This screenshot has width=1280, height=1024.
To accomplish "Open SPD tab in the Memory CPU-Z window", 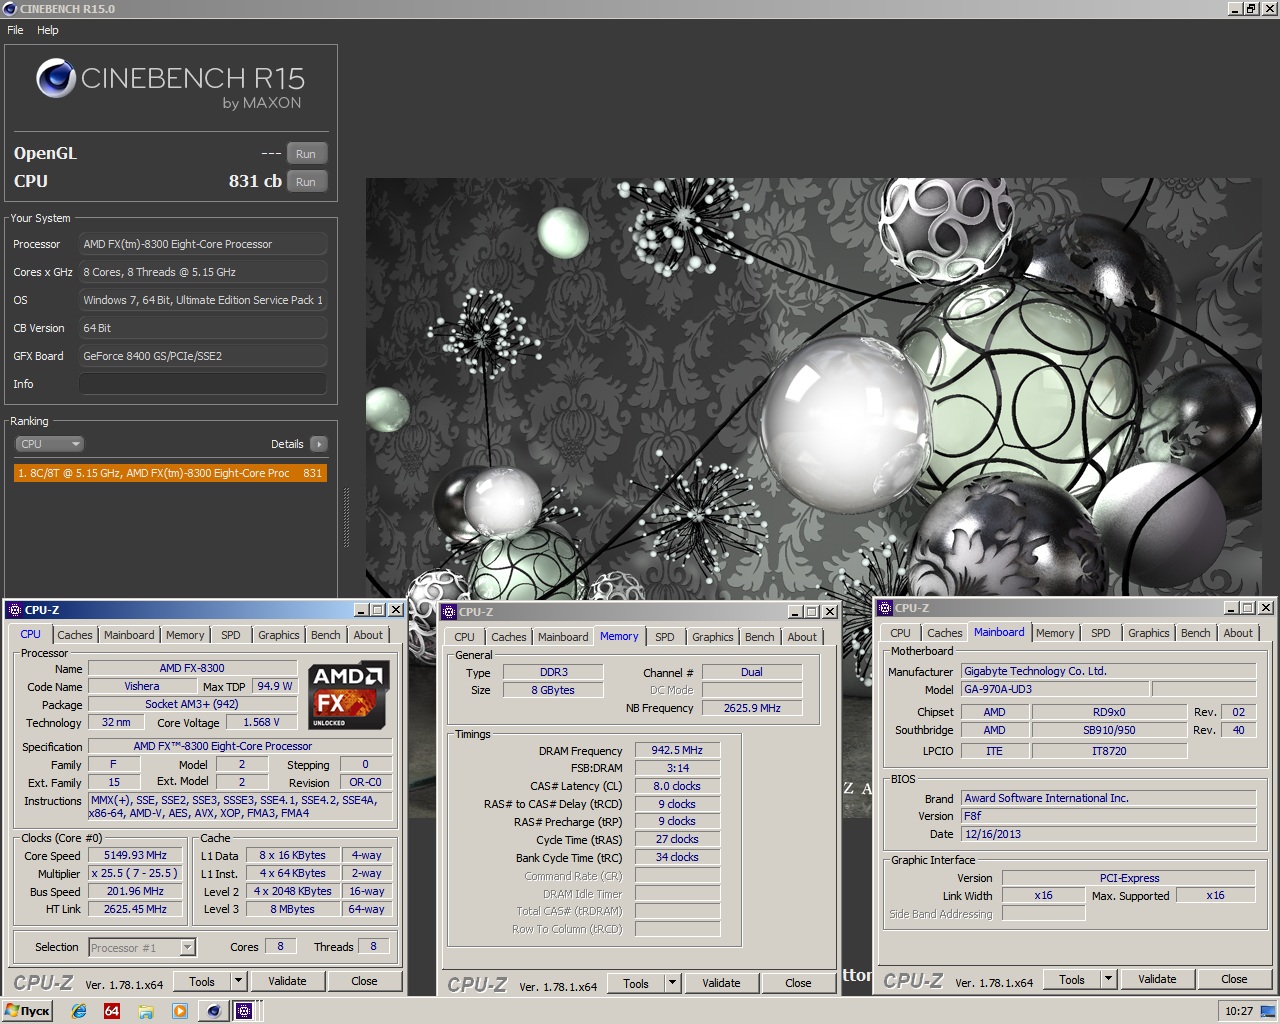I will pyautogui.click(x=665, y=637).
